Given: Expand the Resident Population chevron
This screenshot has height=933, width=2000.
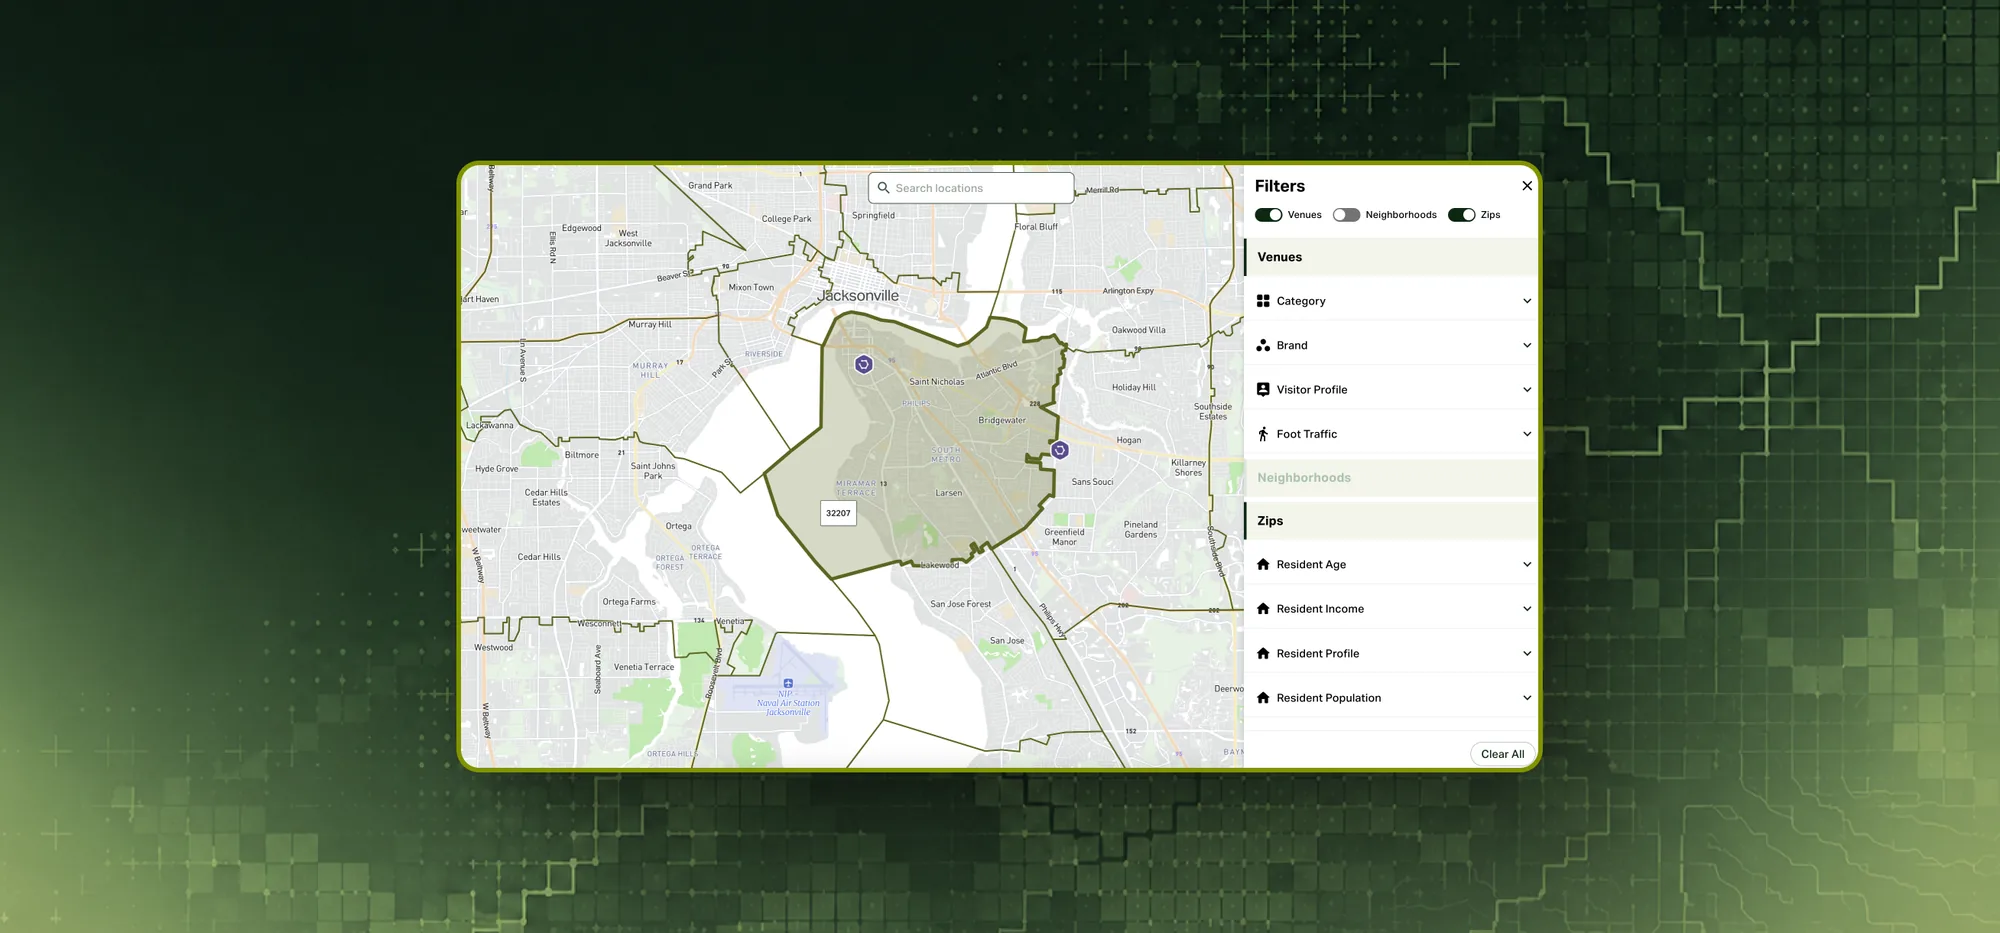Looking at the screenshot, I should pyautogui.click(x=1527, y=698).
